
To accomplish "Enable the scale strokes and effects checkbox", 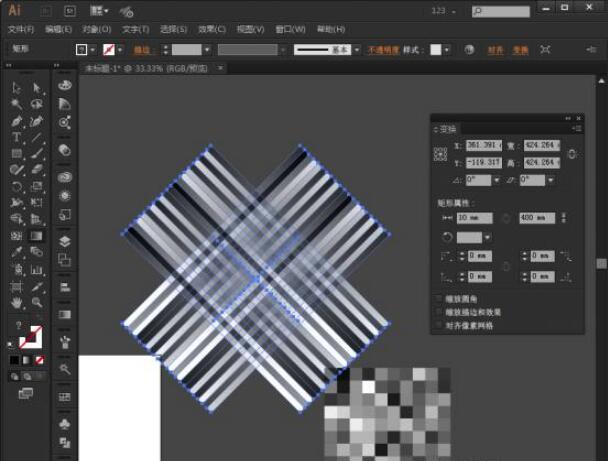I will point(439,312).
